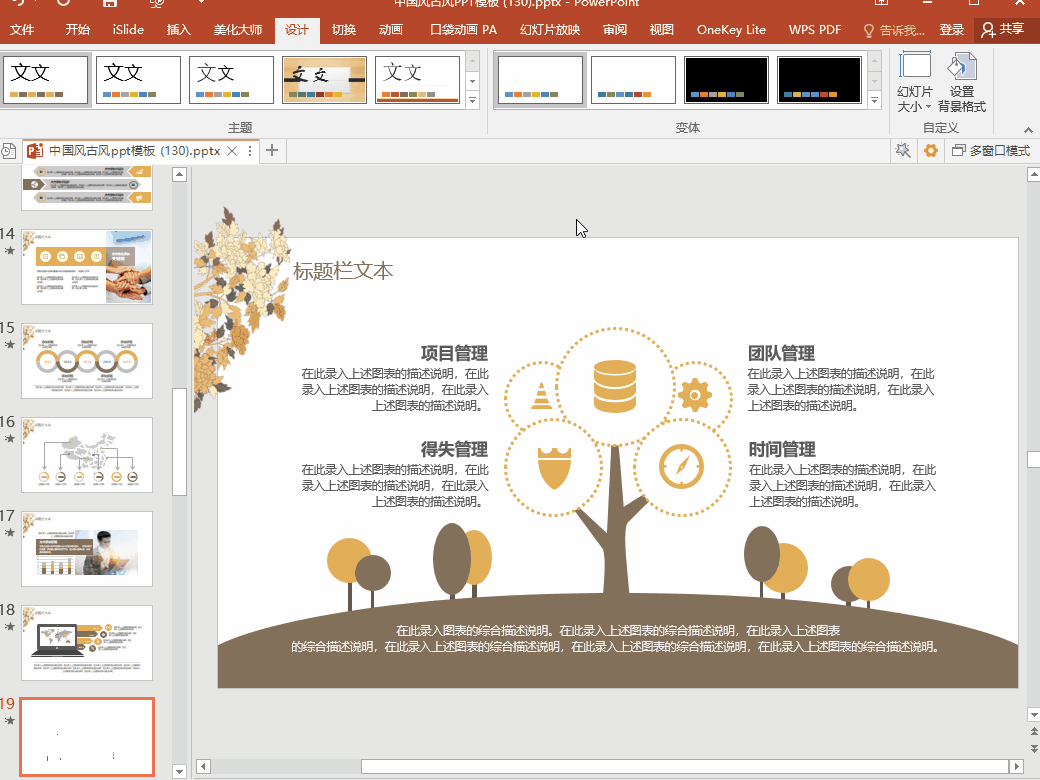This screenshot has width=1040, height=780.
Task: Click the database icon on the slide
Action: [x=614, y=387]
